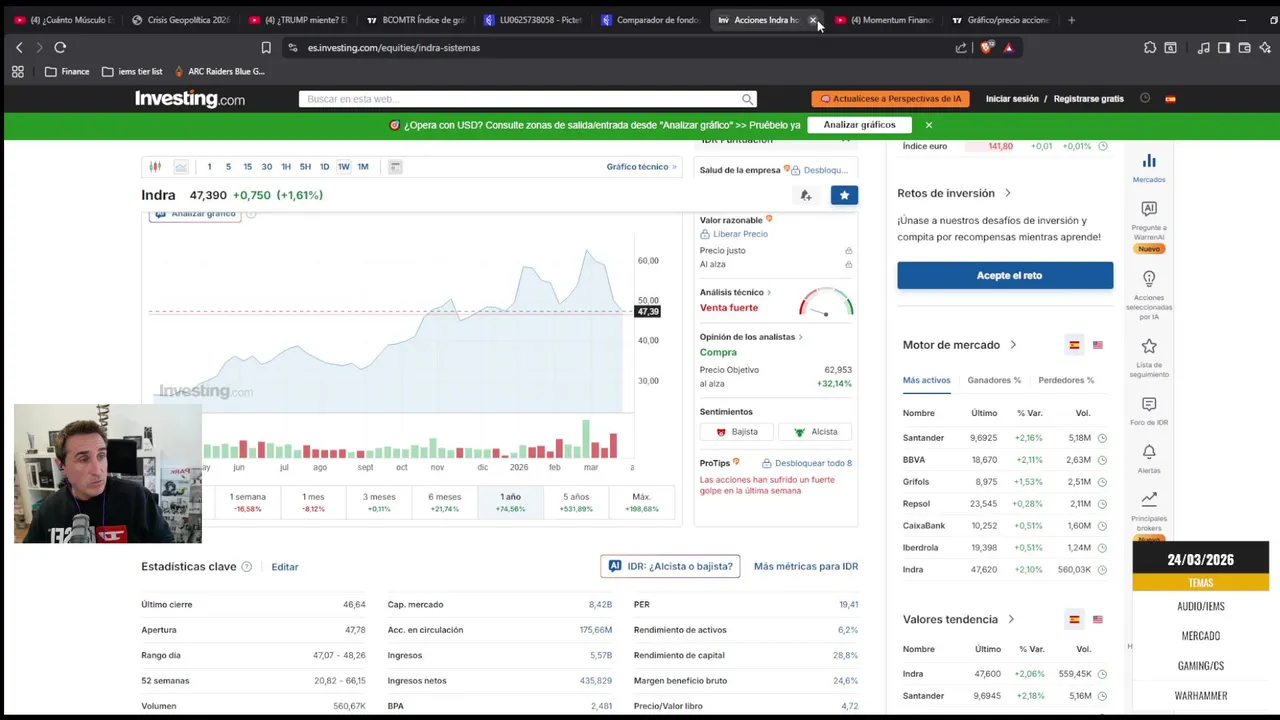1280x720 pixels.
Task: Open the browser apps grid icon
Action: tap(17, 72)
